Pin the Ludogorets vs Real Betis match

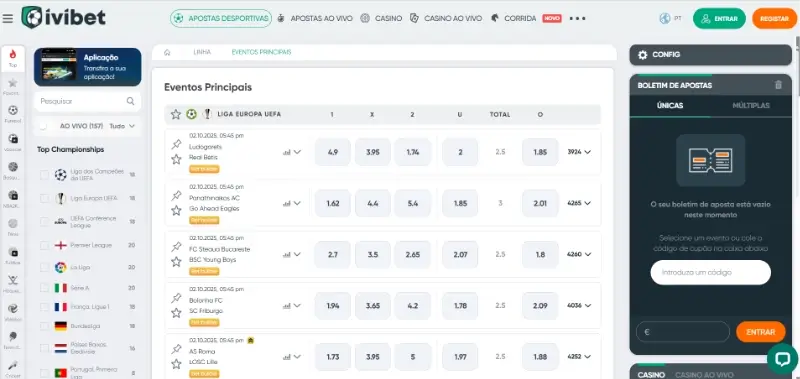(176, 144)
